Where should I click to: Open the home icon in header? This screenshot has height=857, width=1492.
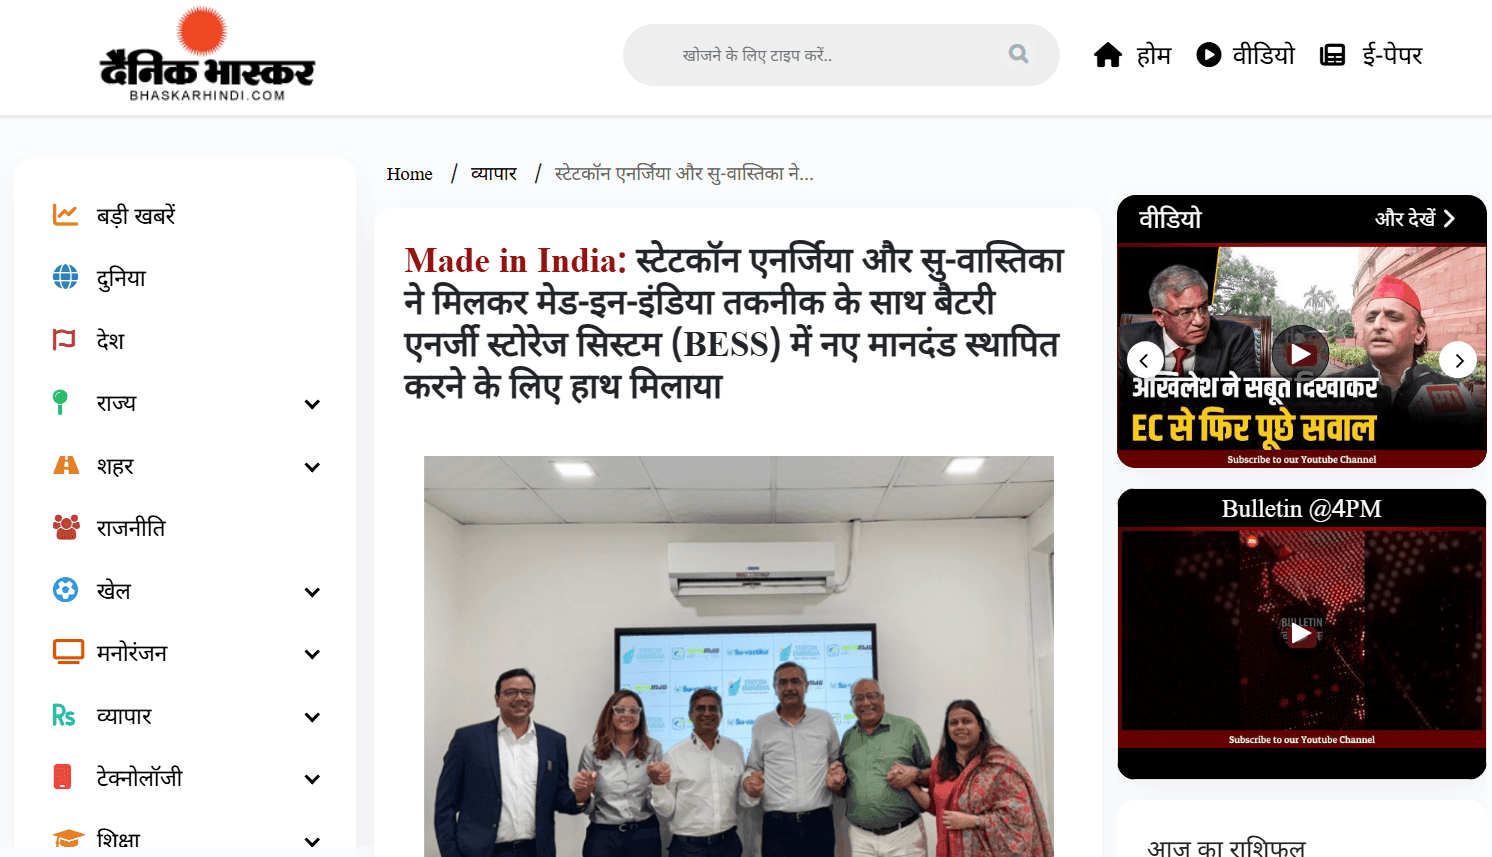[x=1108, y=55]
